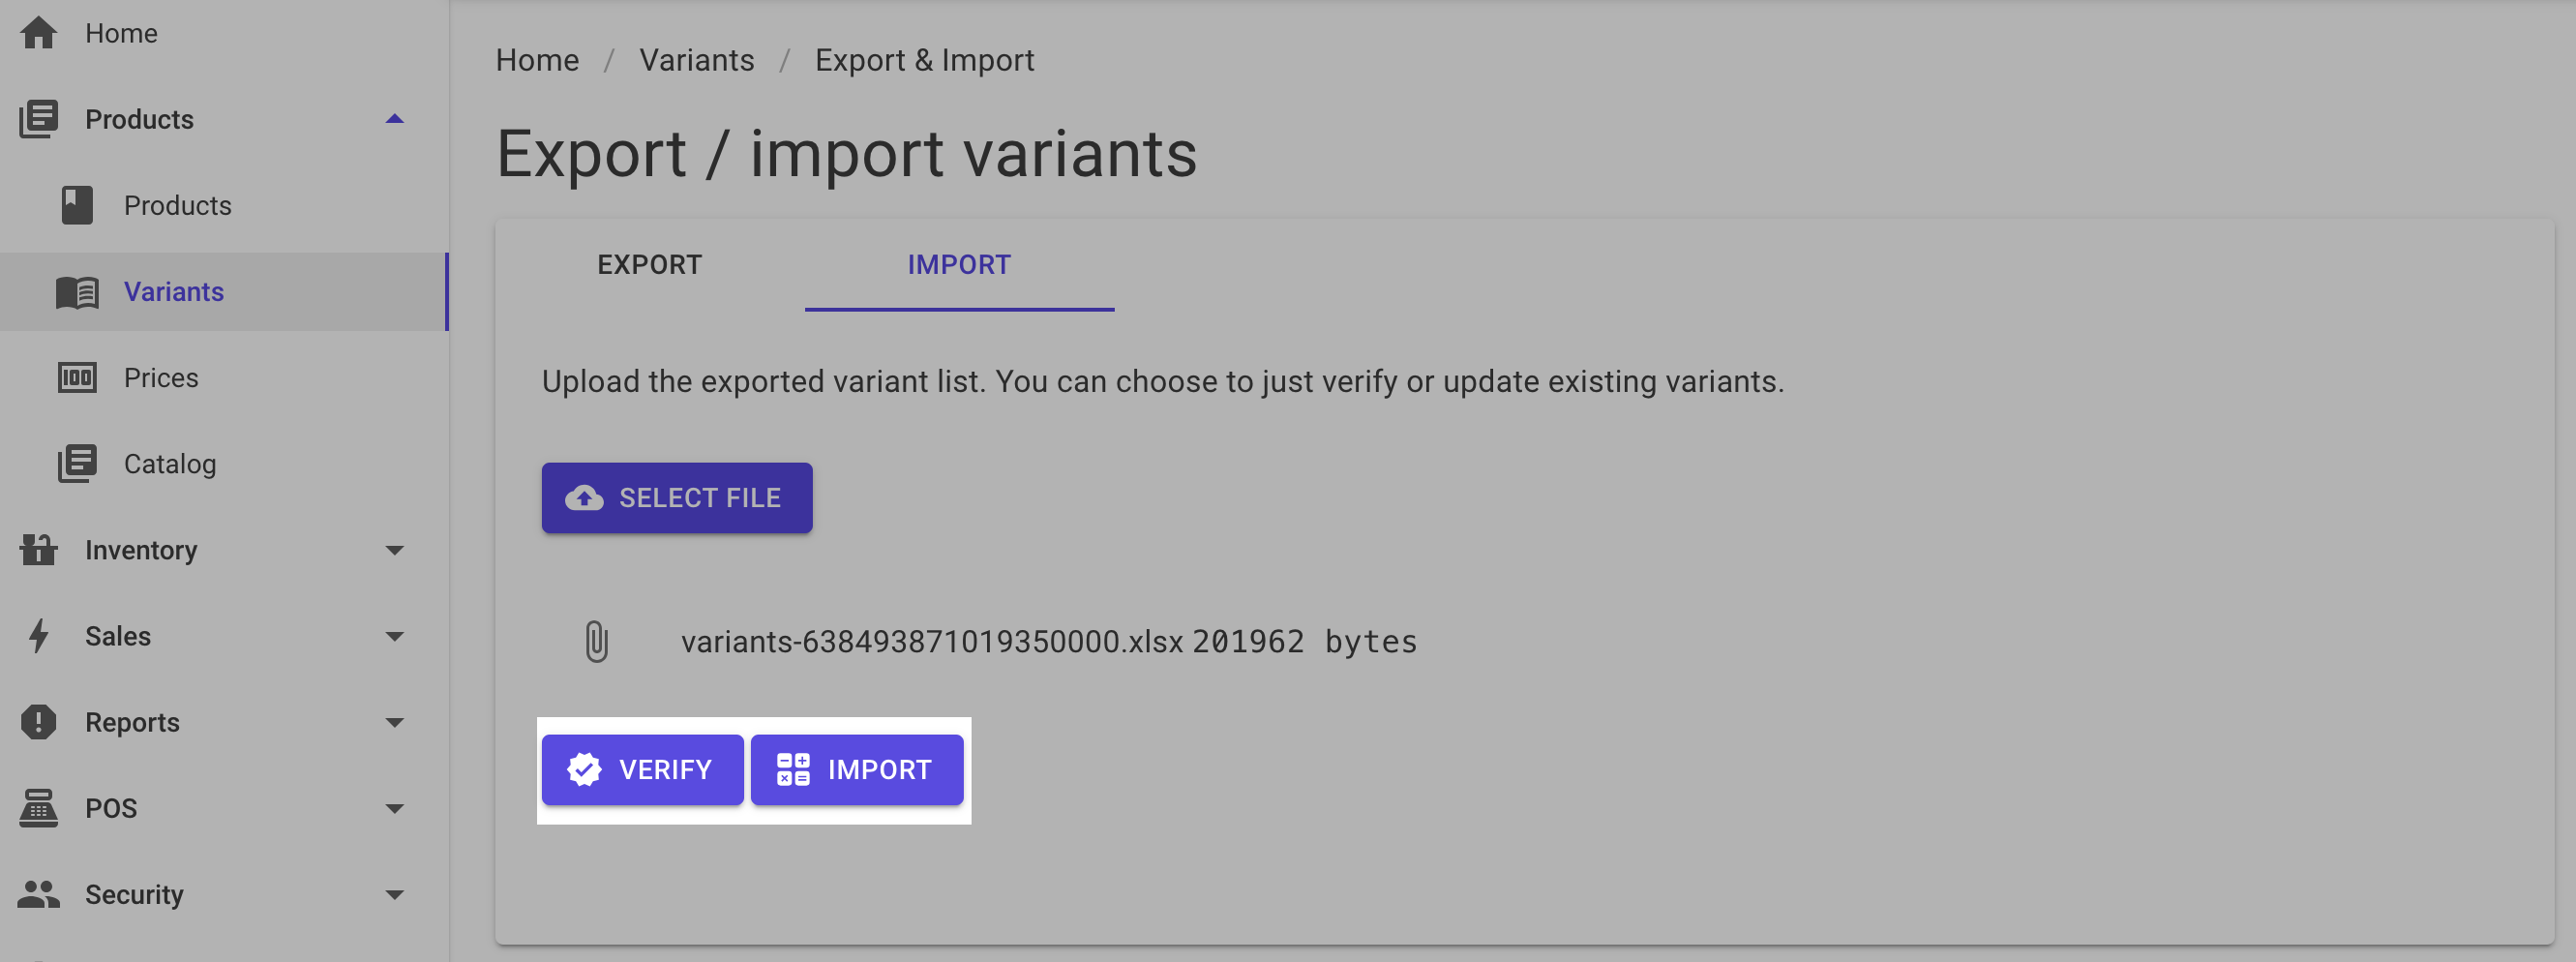Collapse the Products section arrow

(395, 119)
